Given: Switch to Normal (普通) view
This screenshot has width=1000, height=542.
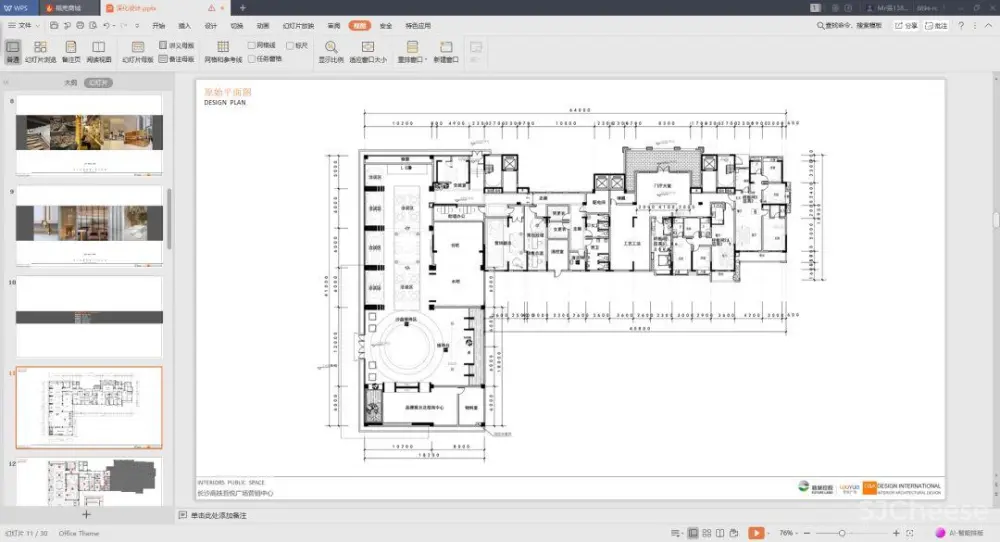Looking at the screenshot, I should 12,51.
